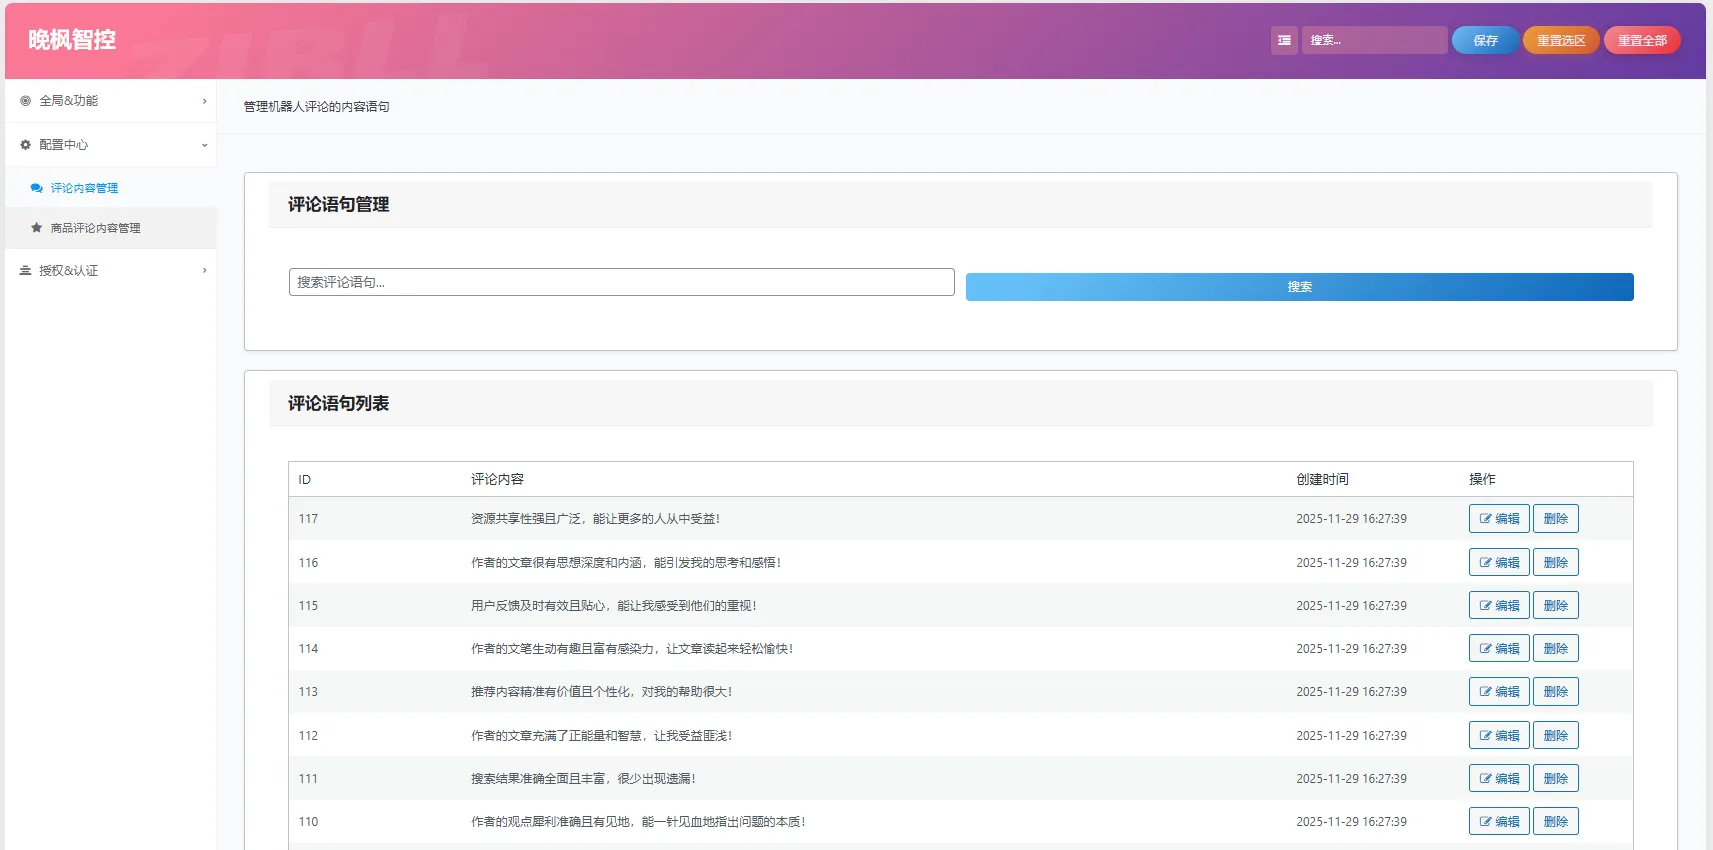Viewport: 1713px width, 850px height.
Task: Click the 评论内容 column header
Action: [497, 480]
